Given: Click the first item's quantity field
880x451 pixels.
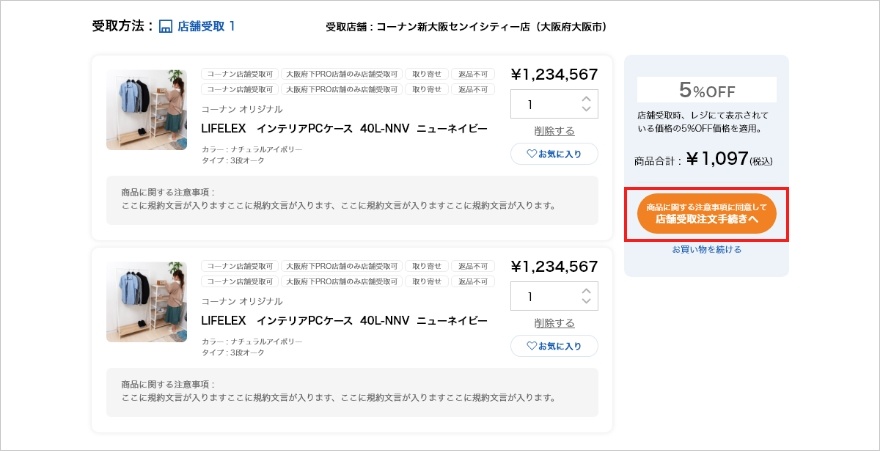Looking at the screenshot, I should pyautogui.click(x=554, y=104).
